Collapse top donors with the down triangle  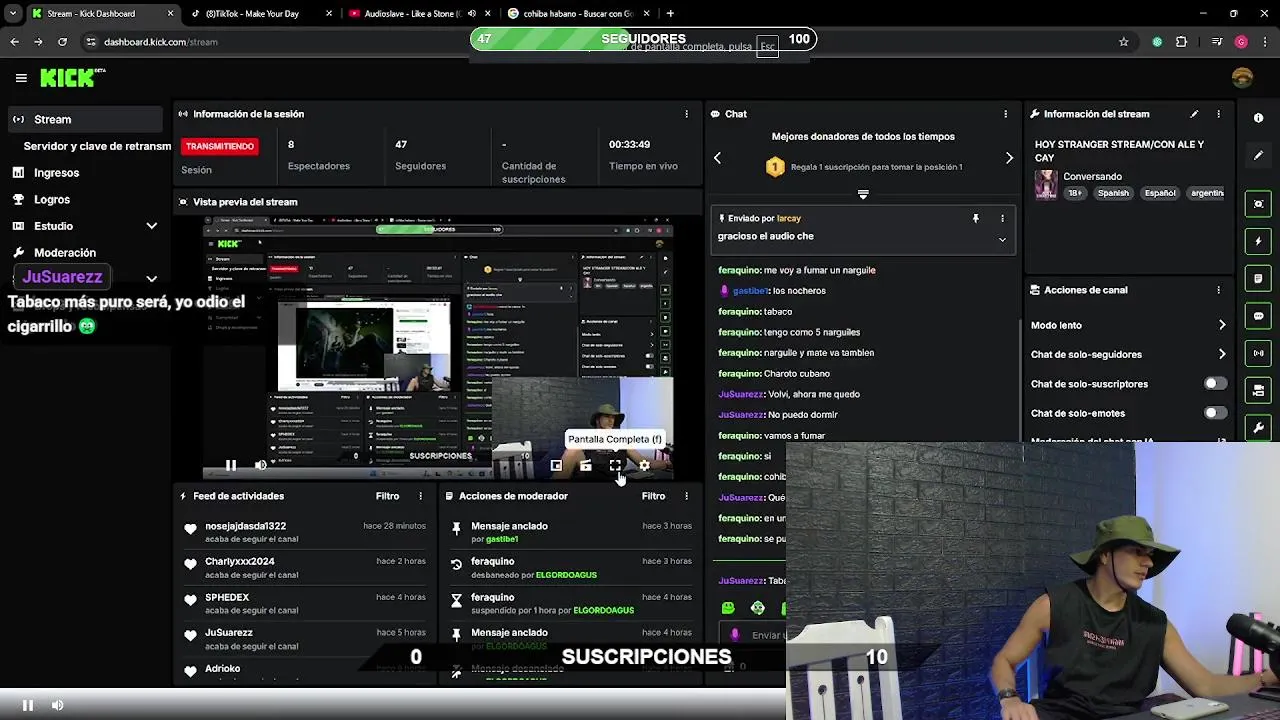click(863, 194)
